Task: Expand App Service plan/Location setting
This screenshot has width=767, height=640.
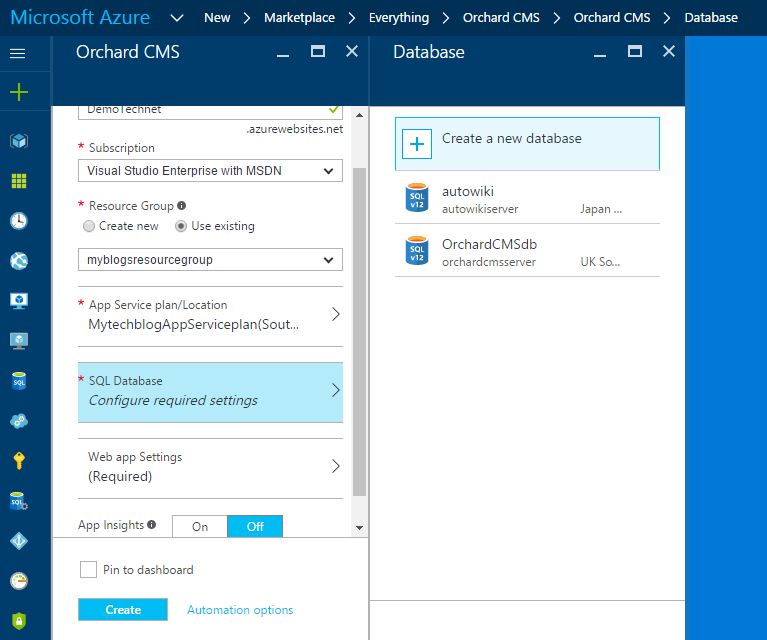Action: click(210, 315)
